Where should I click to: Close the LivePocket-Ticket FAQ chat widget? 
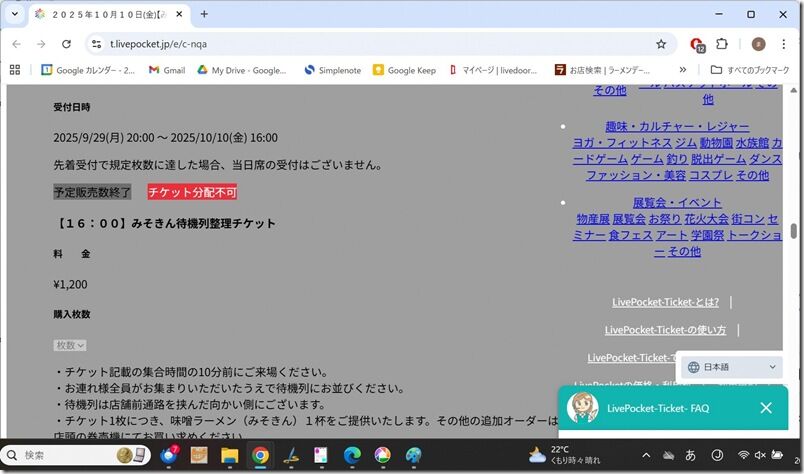766,408
